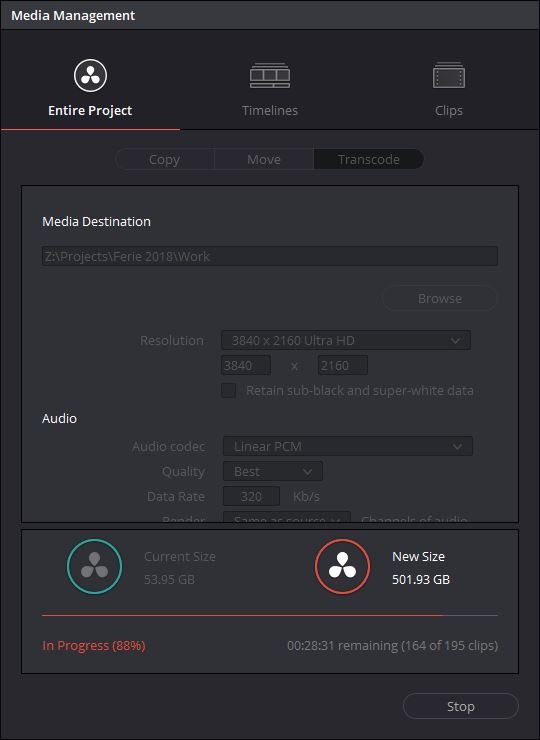The width and height of the screenshot is (540, 740).
Task: Click the Browse button
Action: (x=439, y=298)
